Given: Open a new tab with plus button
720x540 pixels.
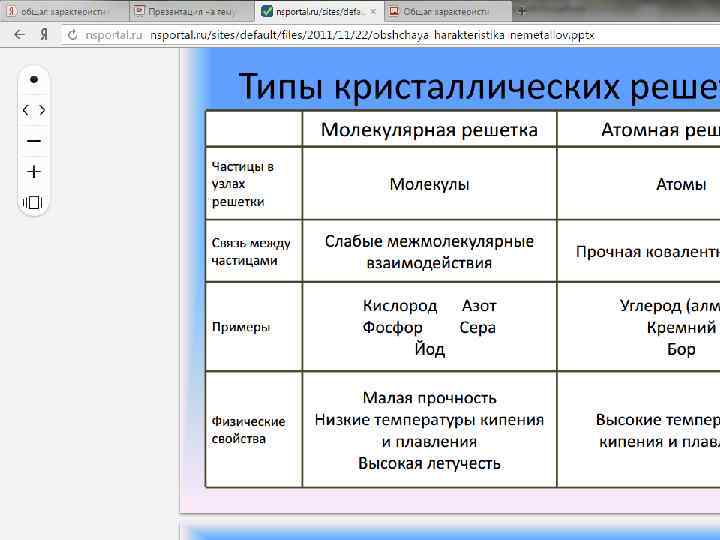Looking at the screenshot, I should tap(522, 11).
